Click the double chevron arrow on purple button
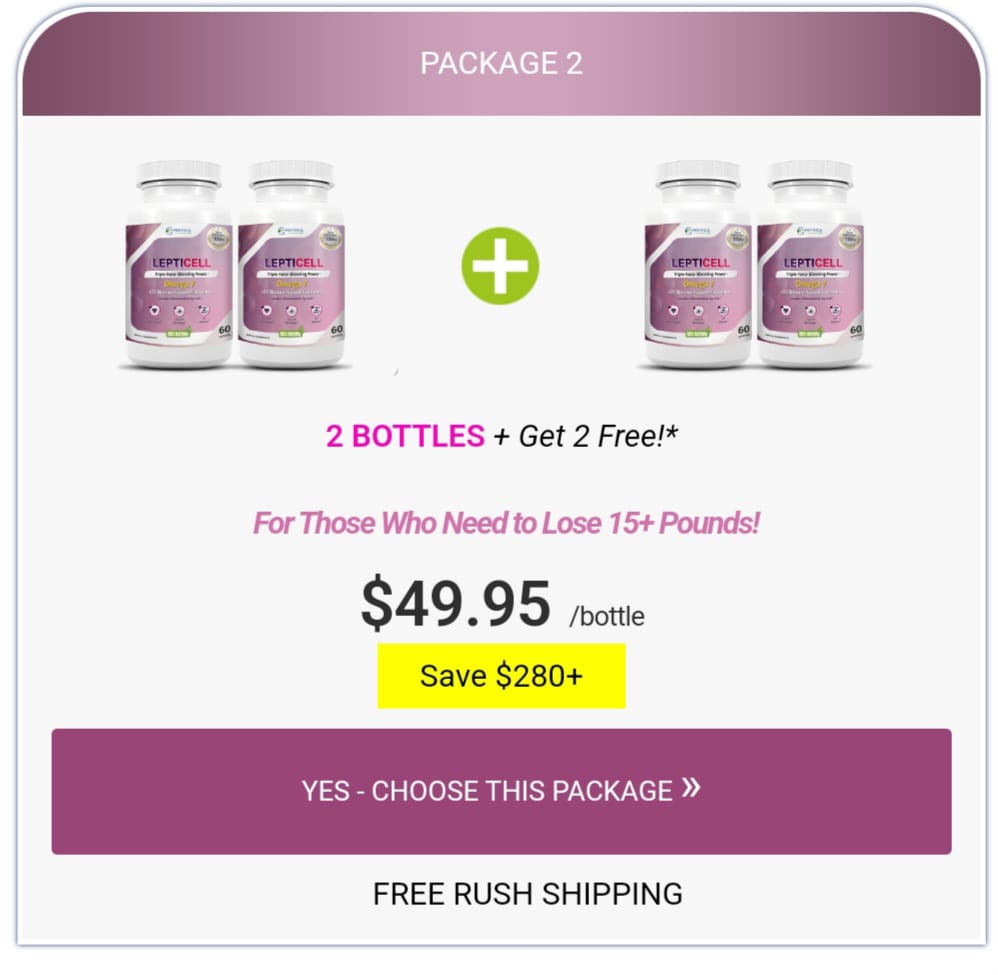 coord(691,787)
